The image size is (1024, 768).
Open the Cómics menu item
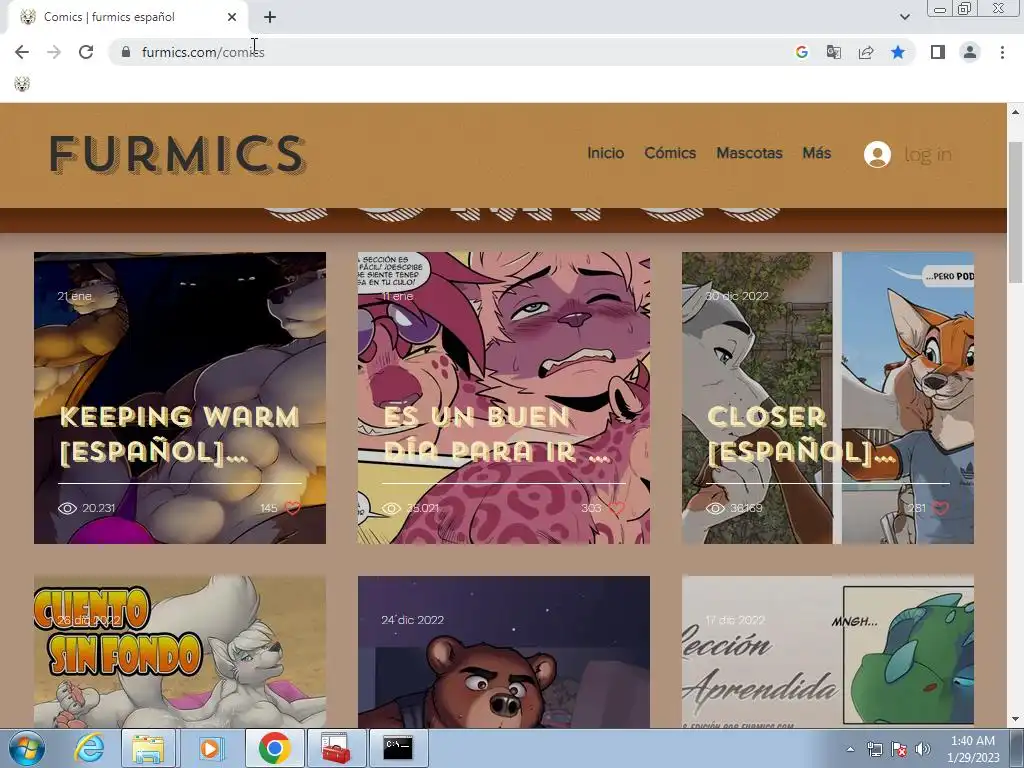click(x=670, y=153)
